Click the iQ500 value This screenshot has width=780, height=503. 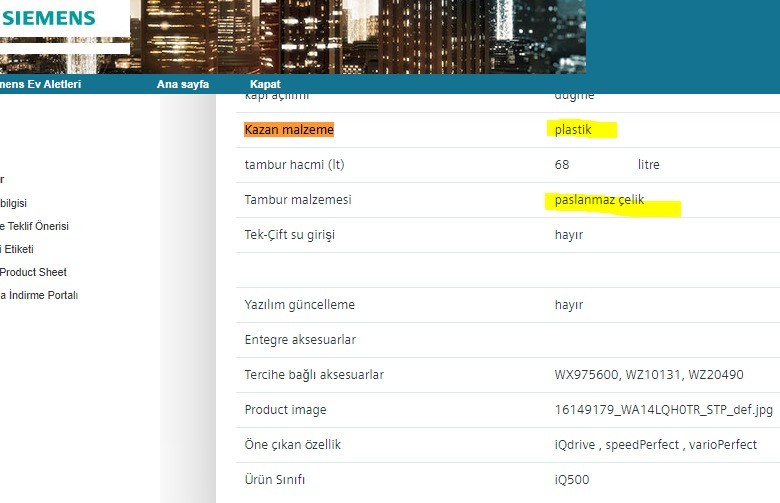572,480
